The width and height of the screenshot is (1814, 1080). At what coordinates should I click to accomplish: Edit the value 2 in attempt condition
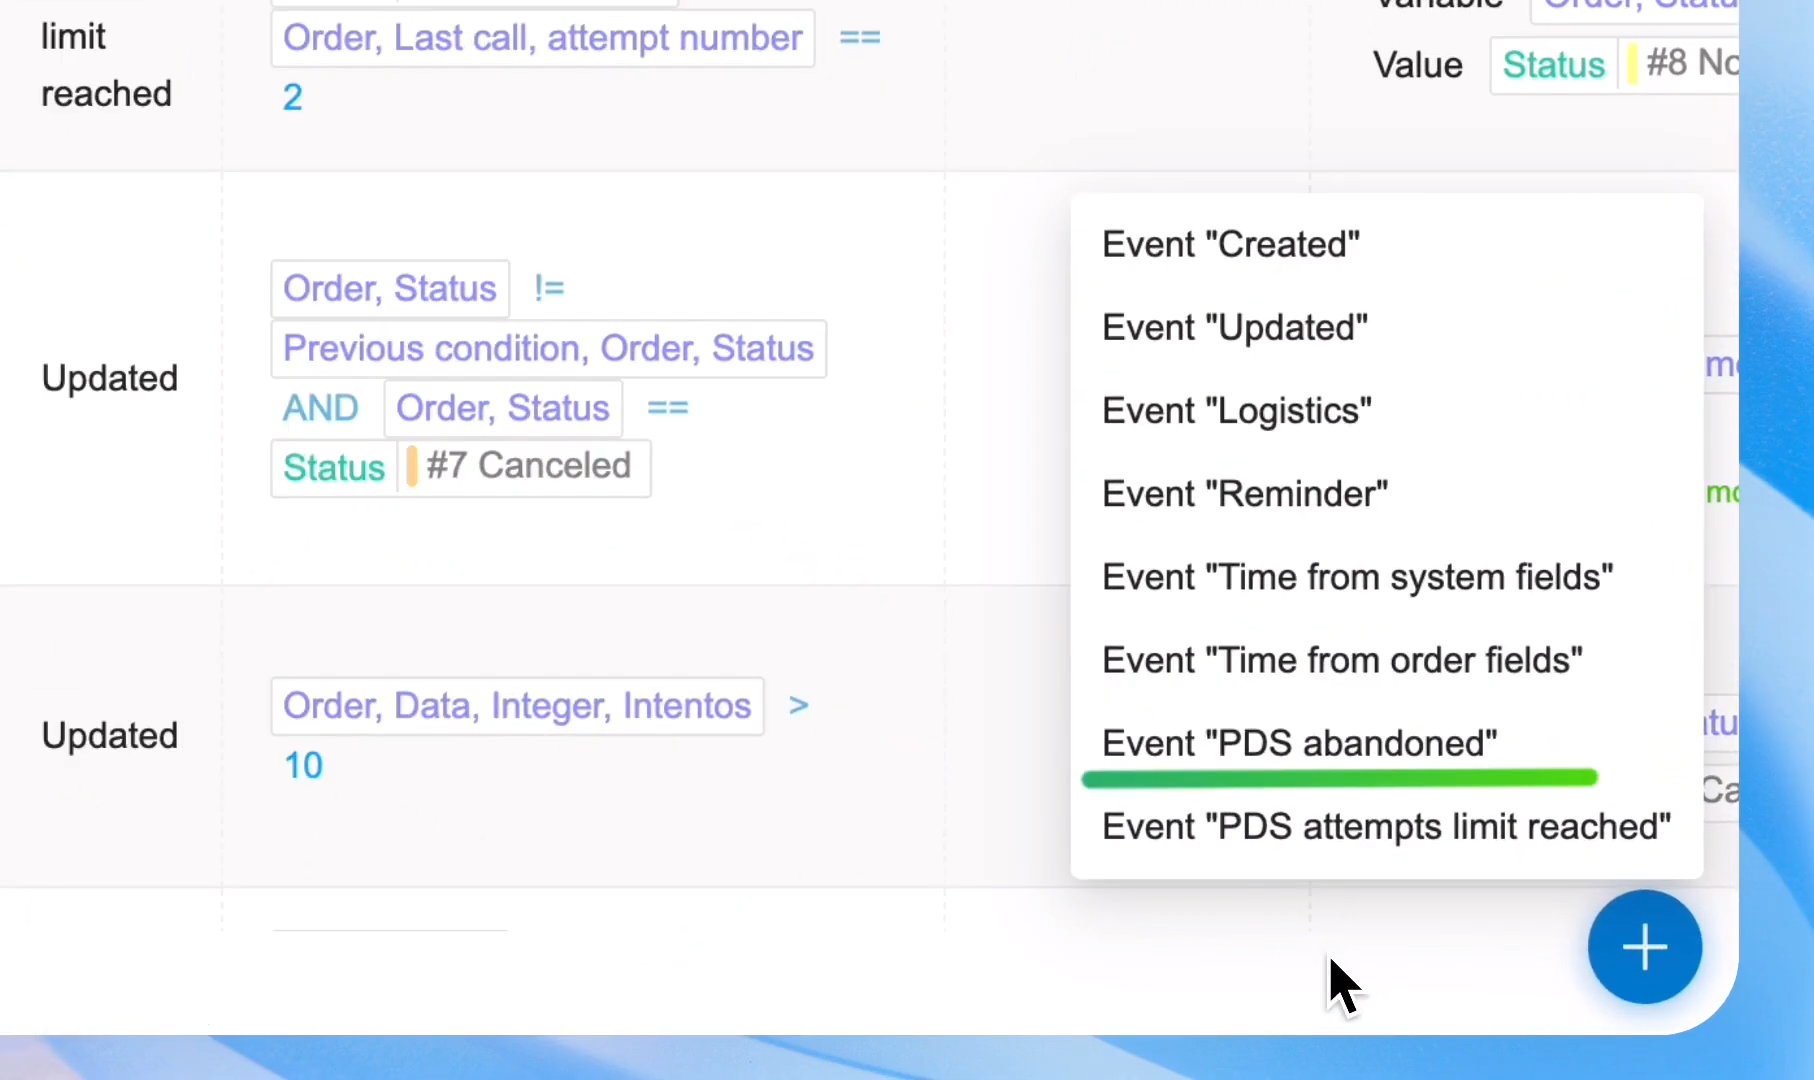[x=292, y=97]
